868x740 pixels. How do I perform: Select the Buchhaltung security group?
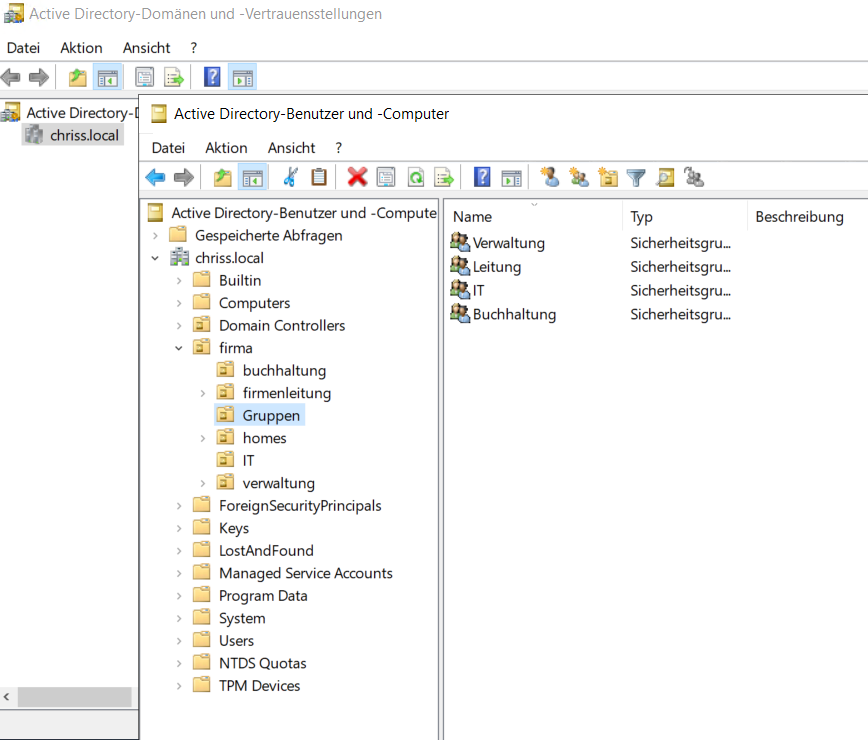[x=514, y=314]
